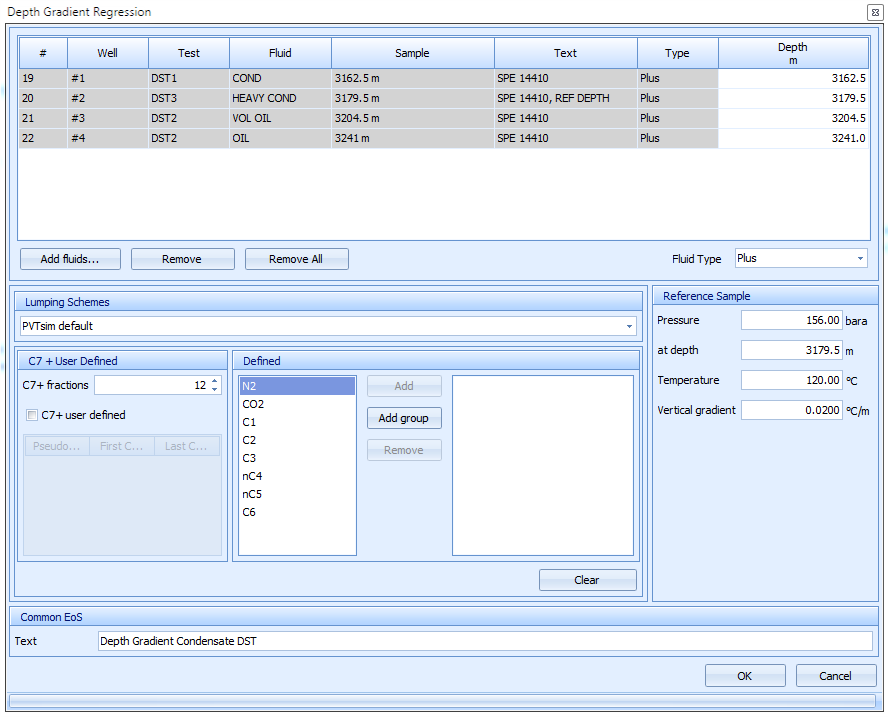The image size is (888, 717).
Task: Select C1 in the Defined list
Action: (x=297, y=422)
